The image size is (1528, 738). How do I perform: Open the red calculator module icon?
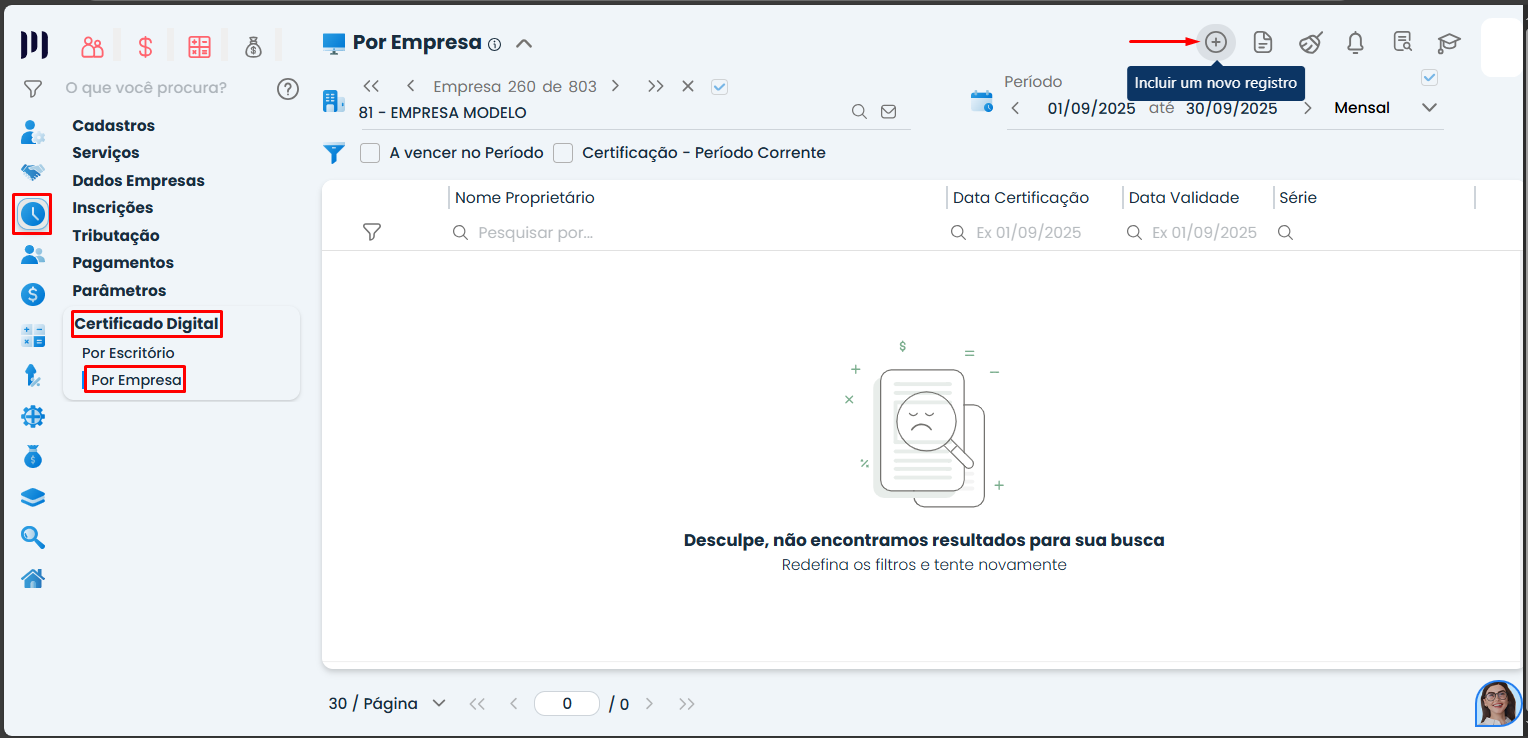(x=200, y=46)
